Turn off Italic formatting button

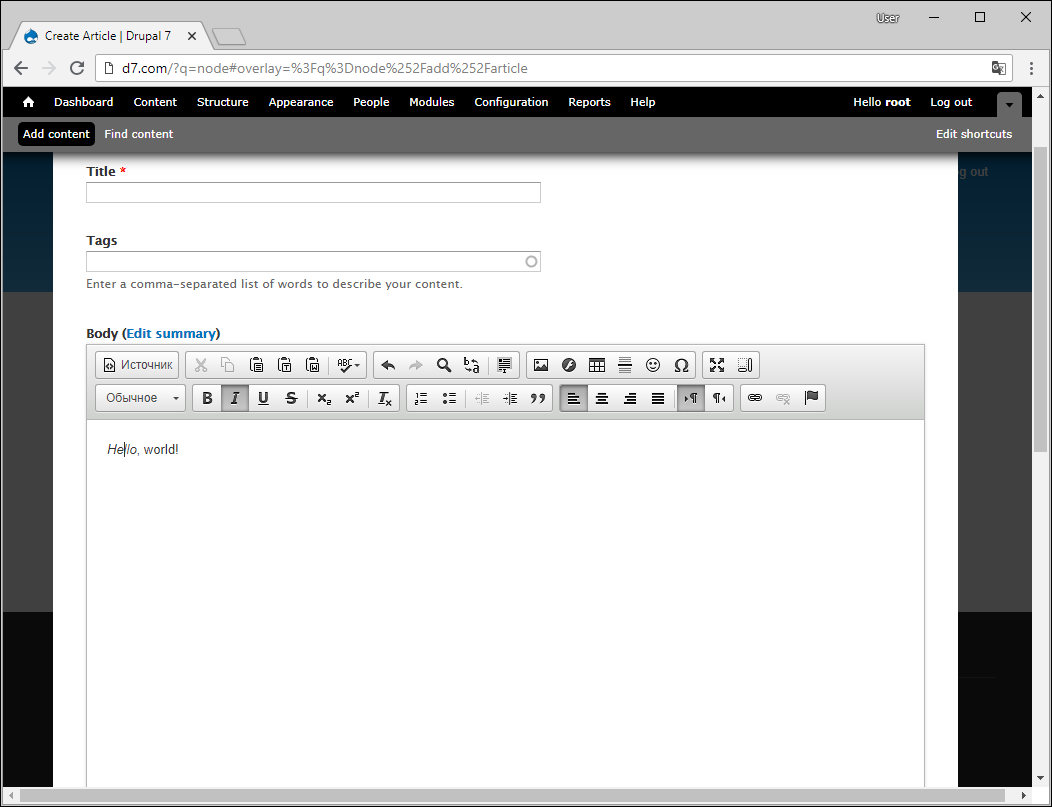[235, 398]
